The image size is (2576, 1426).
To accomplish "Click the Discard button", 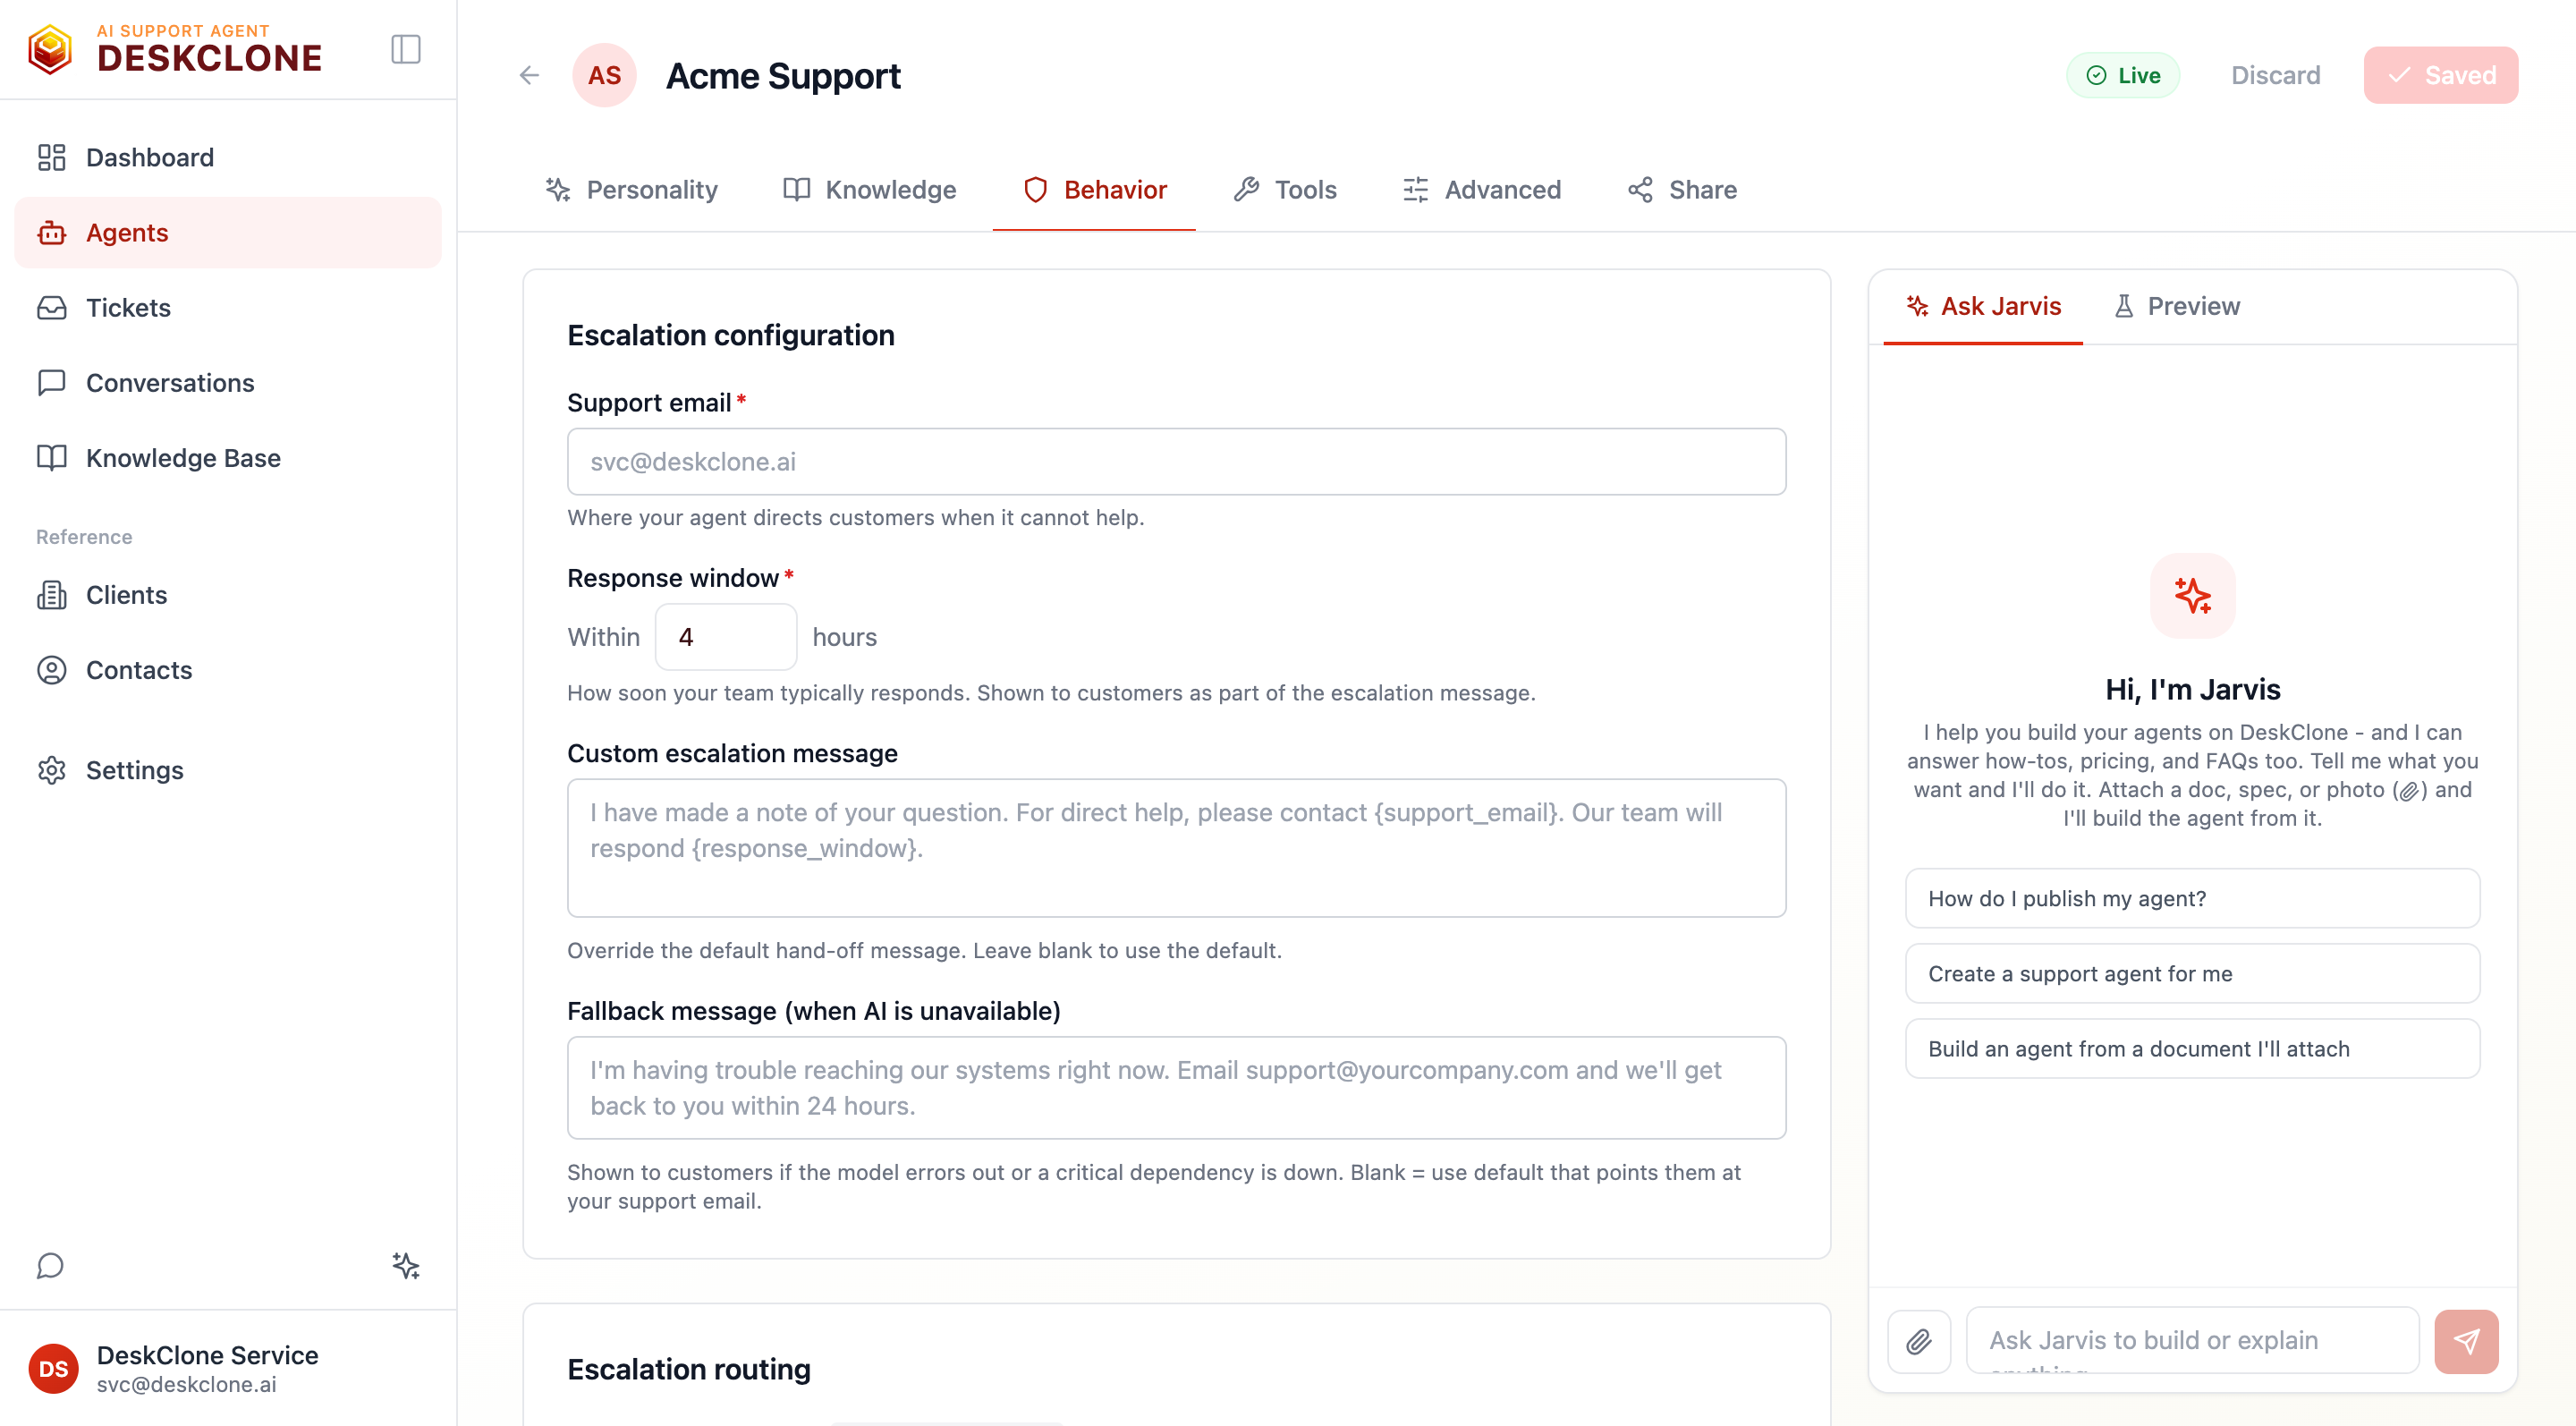I will click(2275, 75).
